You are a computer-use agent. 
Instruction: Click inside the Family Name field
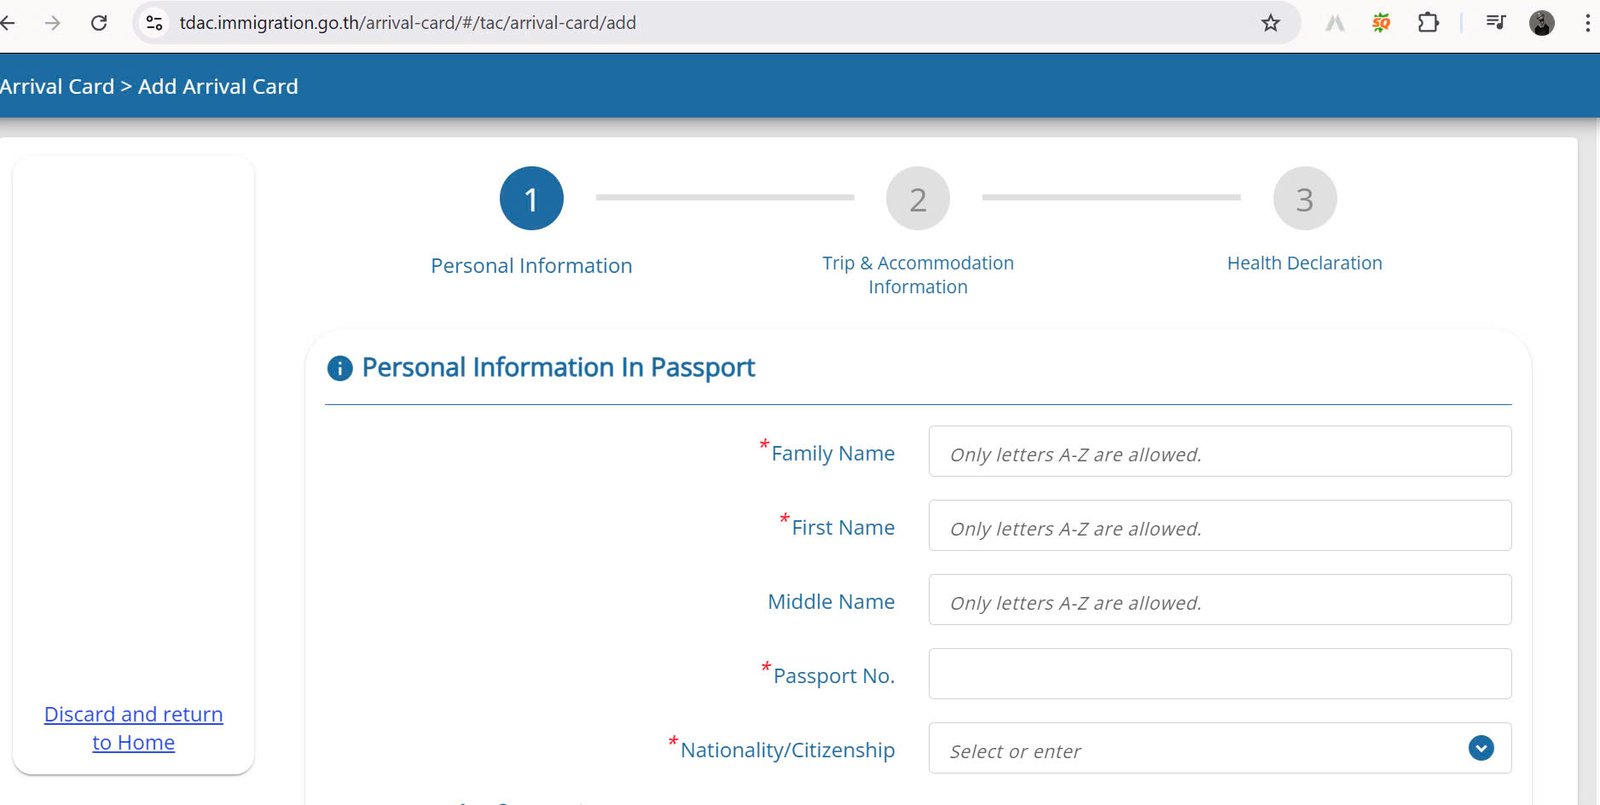[x=1219, y=452]
